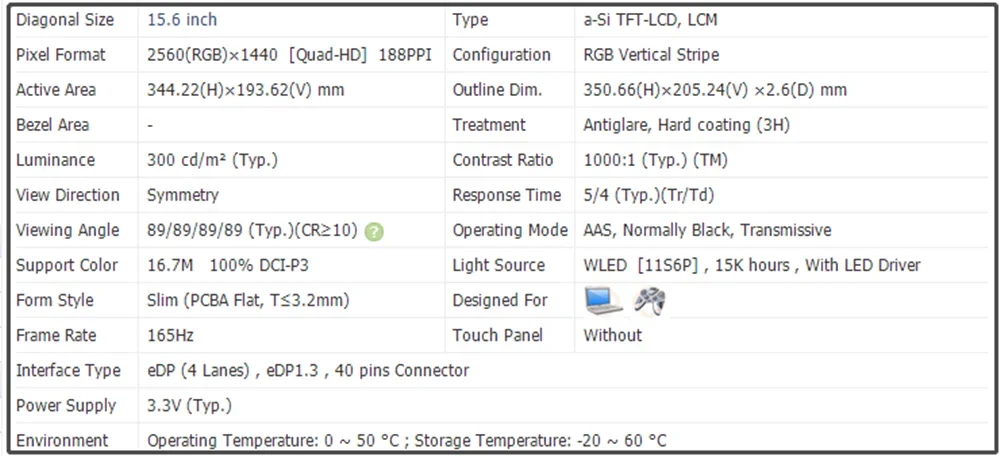Click RGB Vertical Stripe configuration text
Viewport: 1000px width, 456px height.
pyautogui.click(x=651, y=55)
